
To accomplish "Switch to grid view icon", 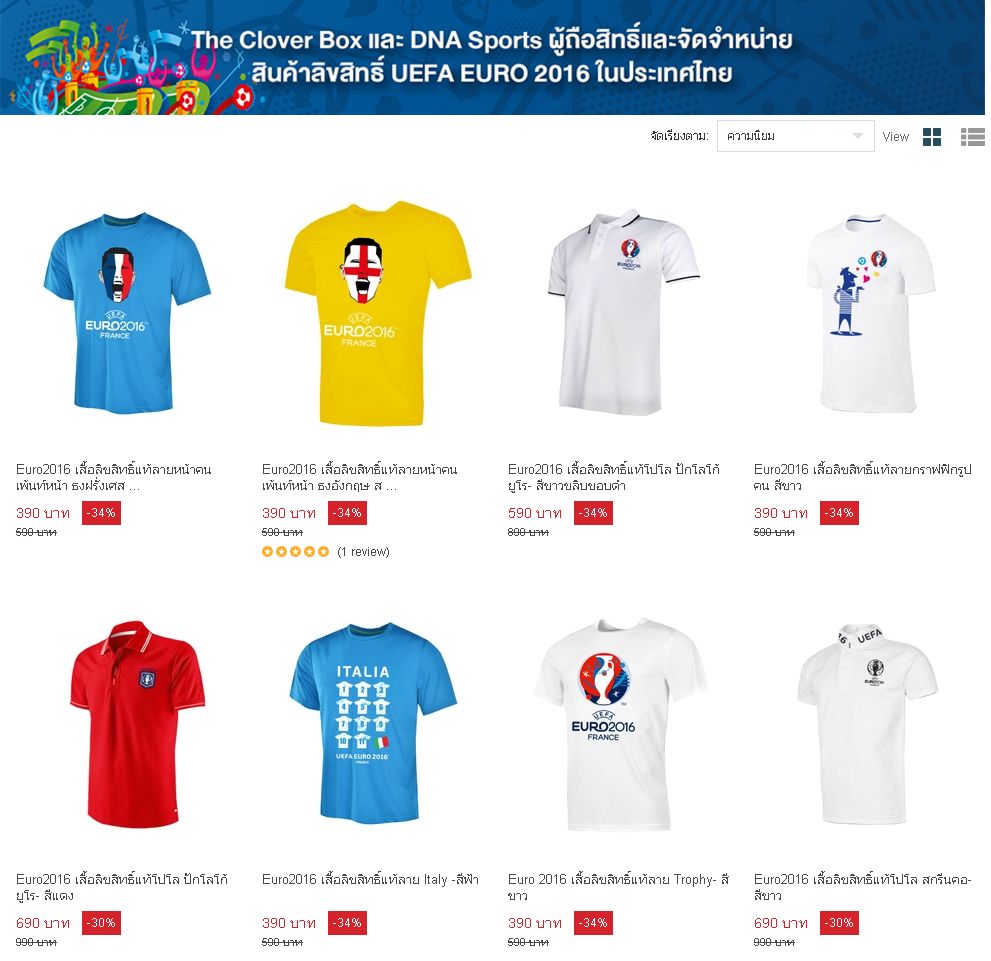I will click(932, 136).
